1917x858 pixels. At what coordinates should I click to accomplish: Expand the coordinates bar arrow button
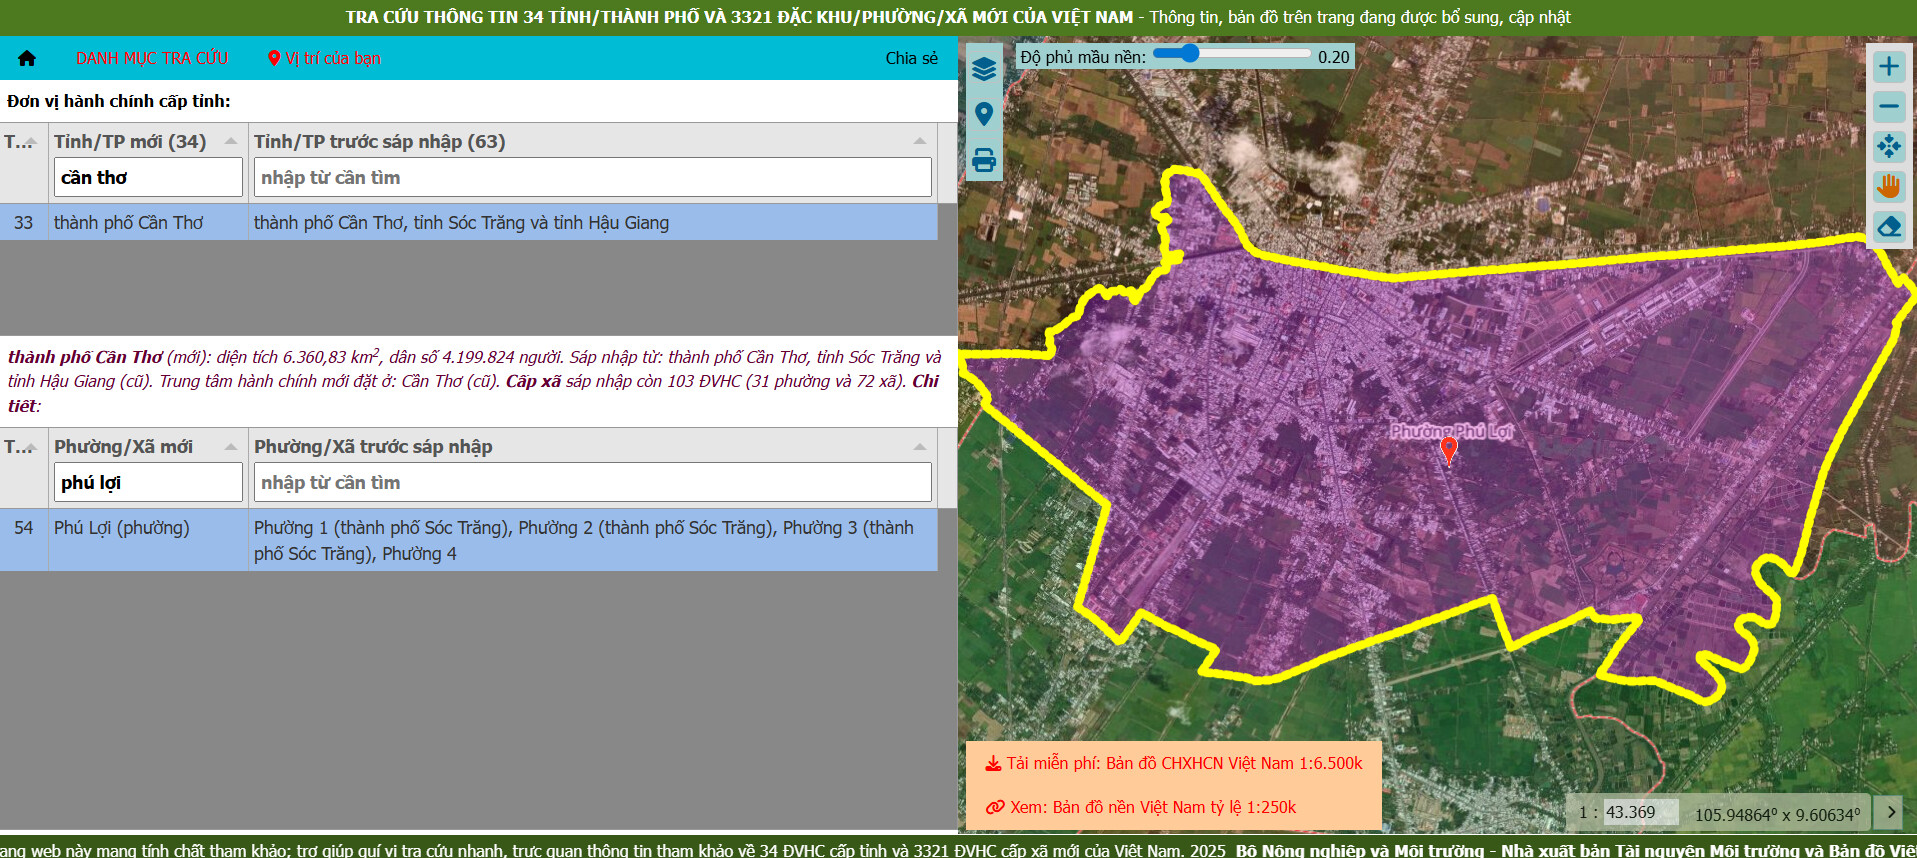1890,812
